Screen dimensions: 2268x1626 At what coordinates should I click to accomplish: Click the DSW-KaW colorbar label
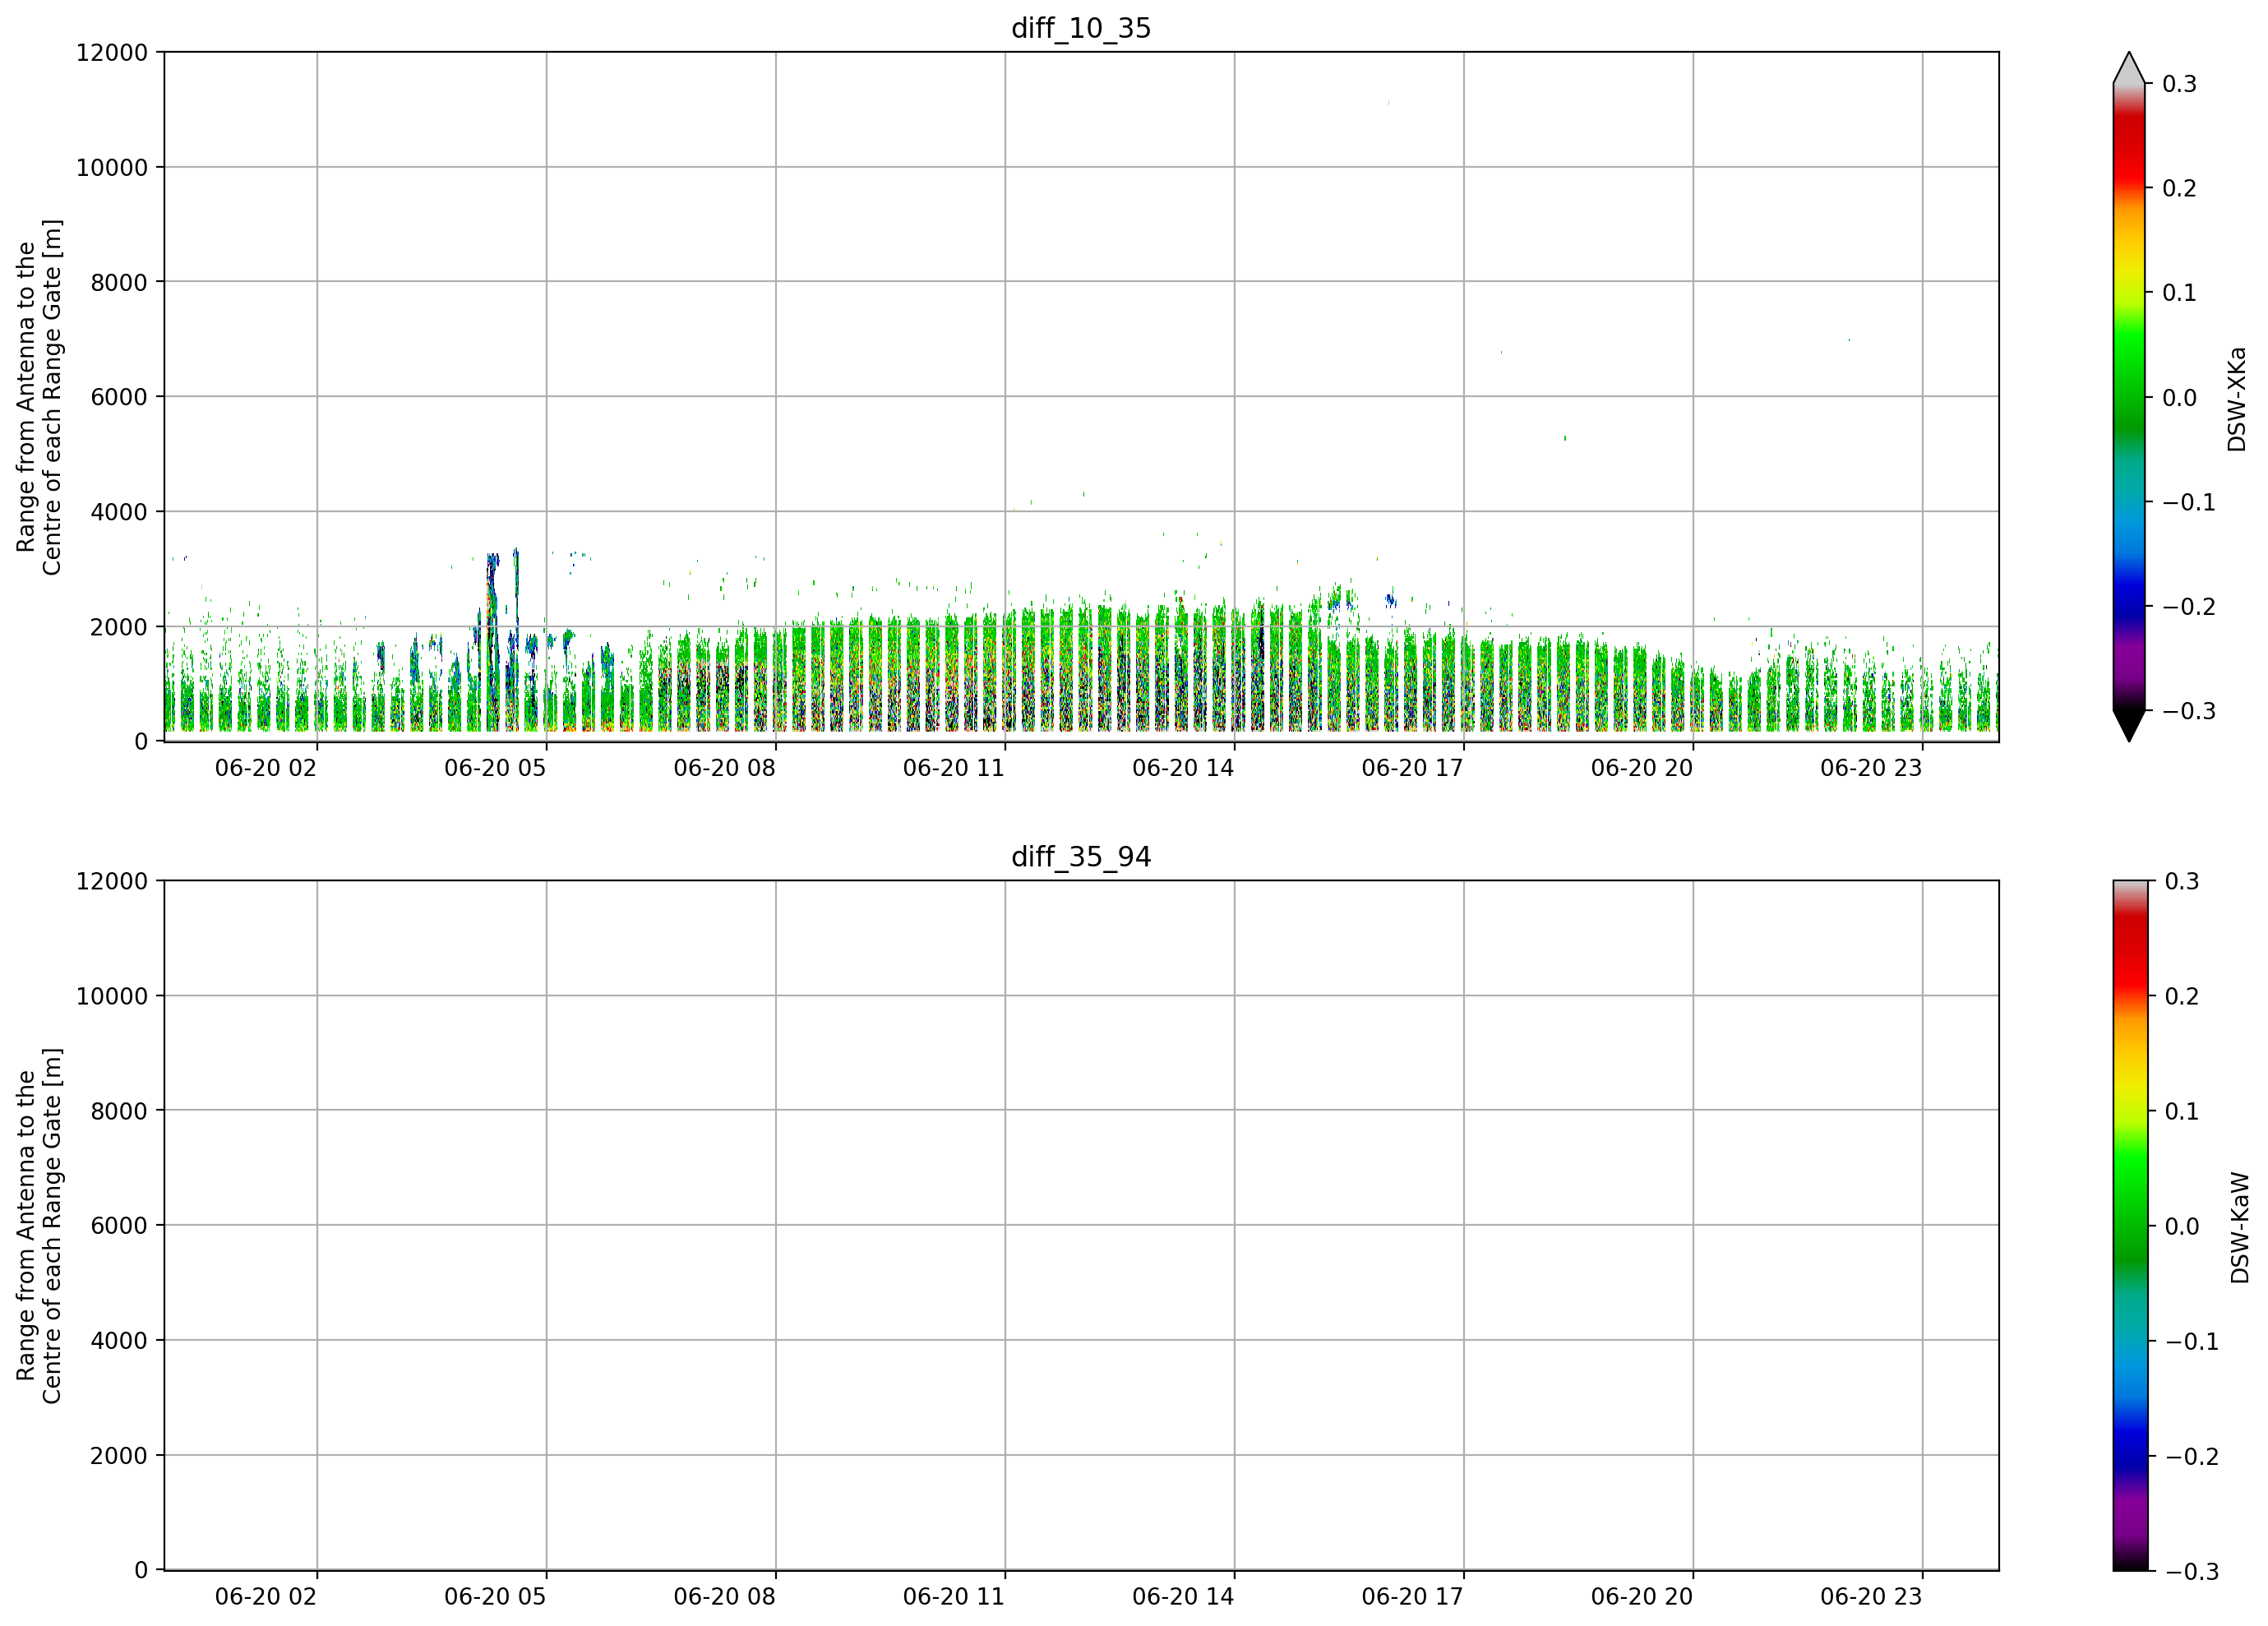click(2239, 1228)
